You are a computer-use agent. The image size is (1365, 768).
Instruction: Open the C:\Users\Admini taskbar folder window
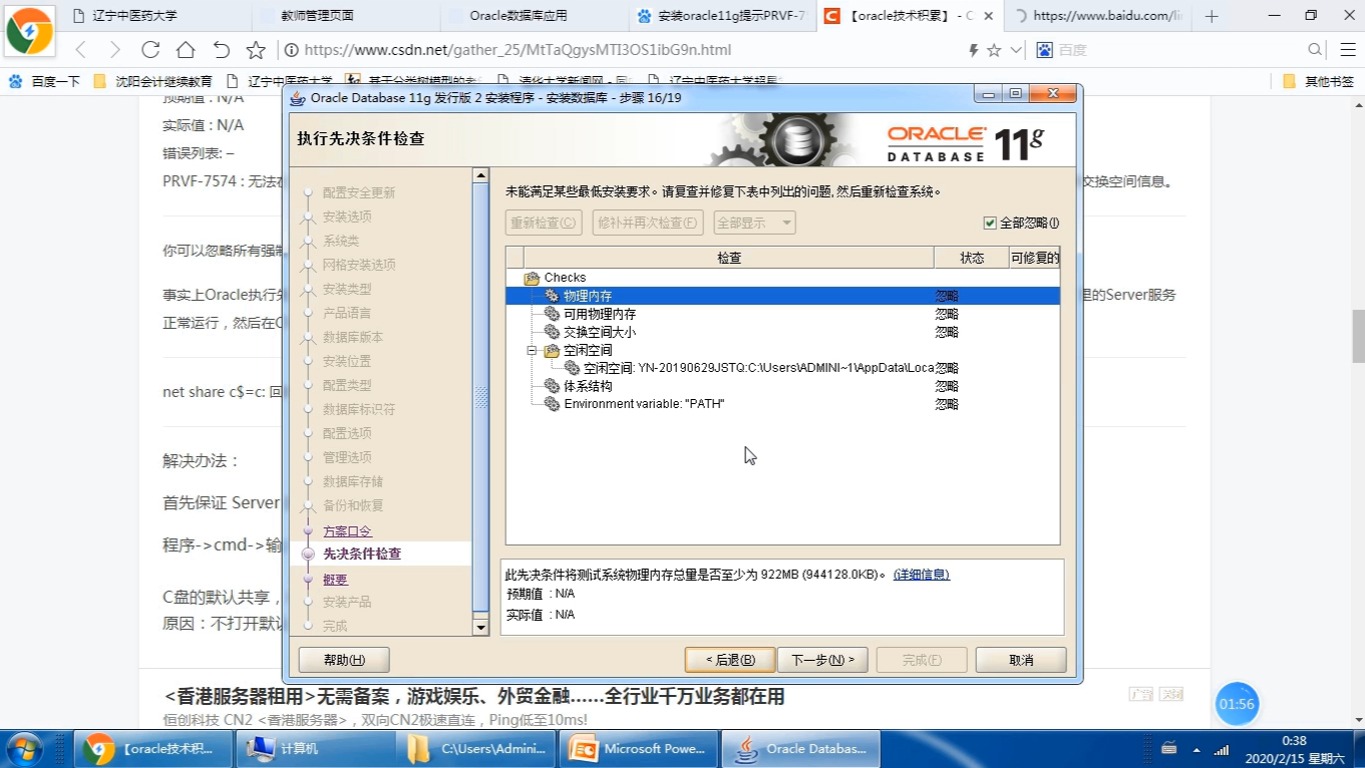(477, 748)
